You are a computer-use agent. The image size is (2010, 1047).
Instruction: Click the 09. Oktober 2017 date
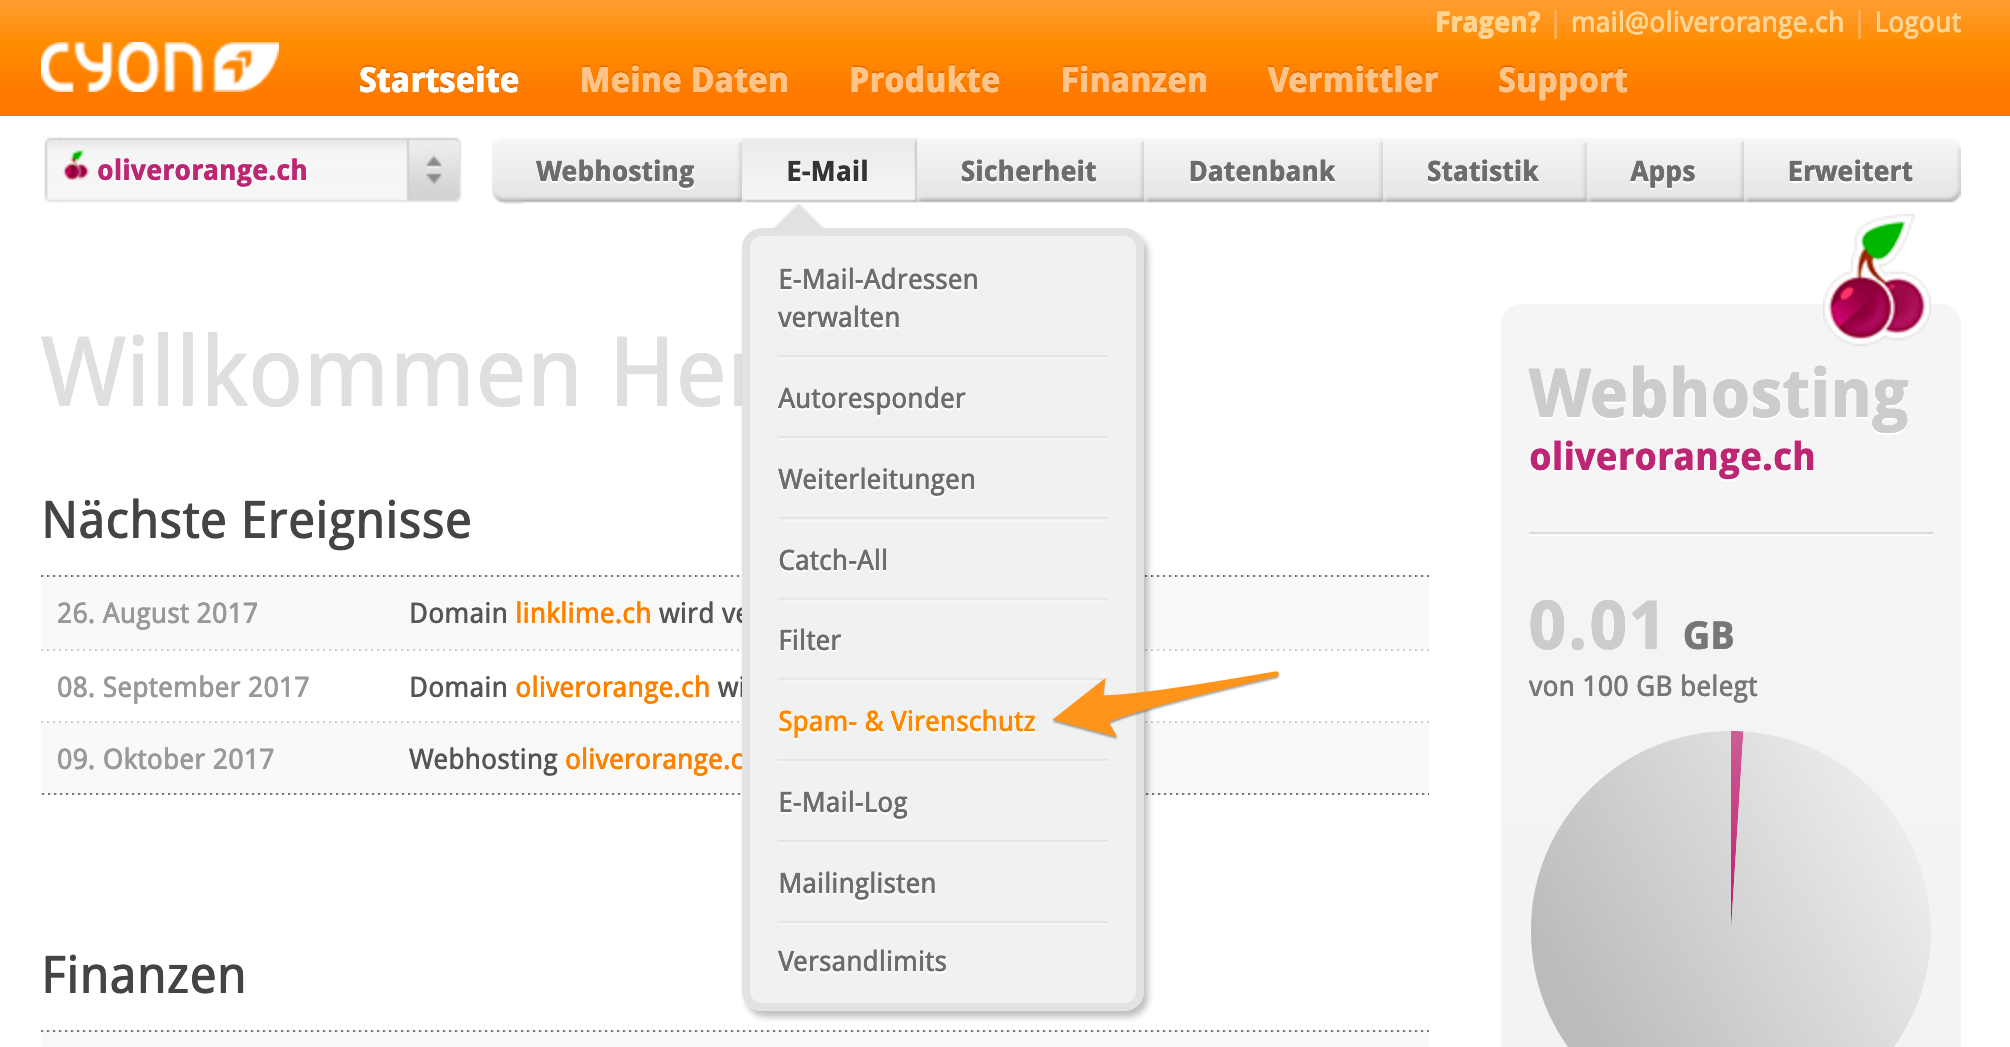click(166, 759)
